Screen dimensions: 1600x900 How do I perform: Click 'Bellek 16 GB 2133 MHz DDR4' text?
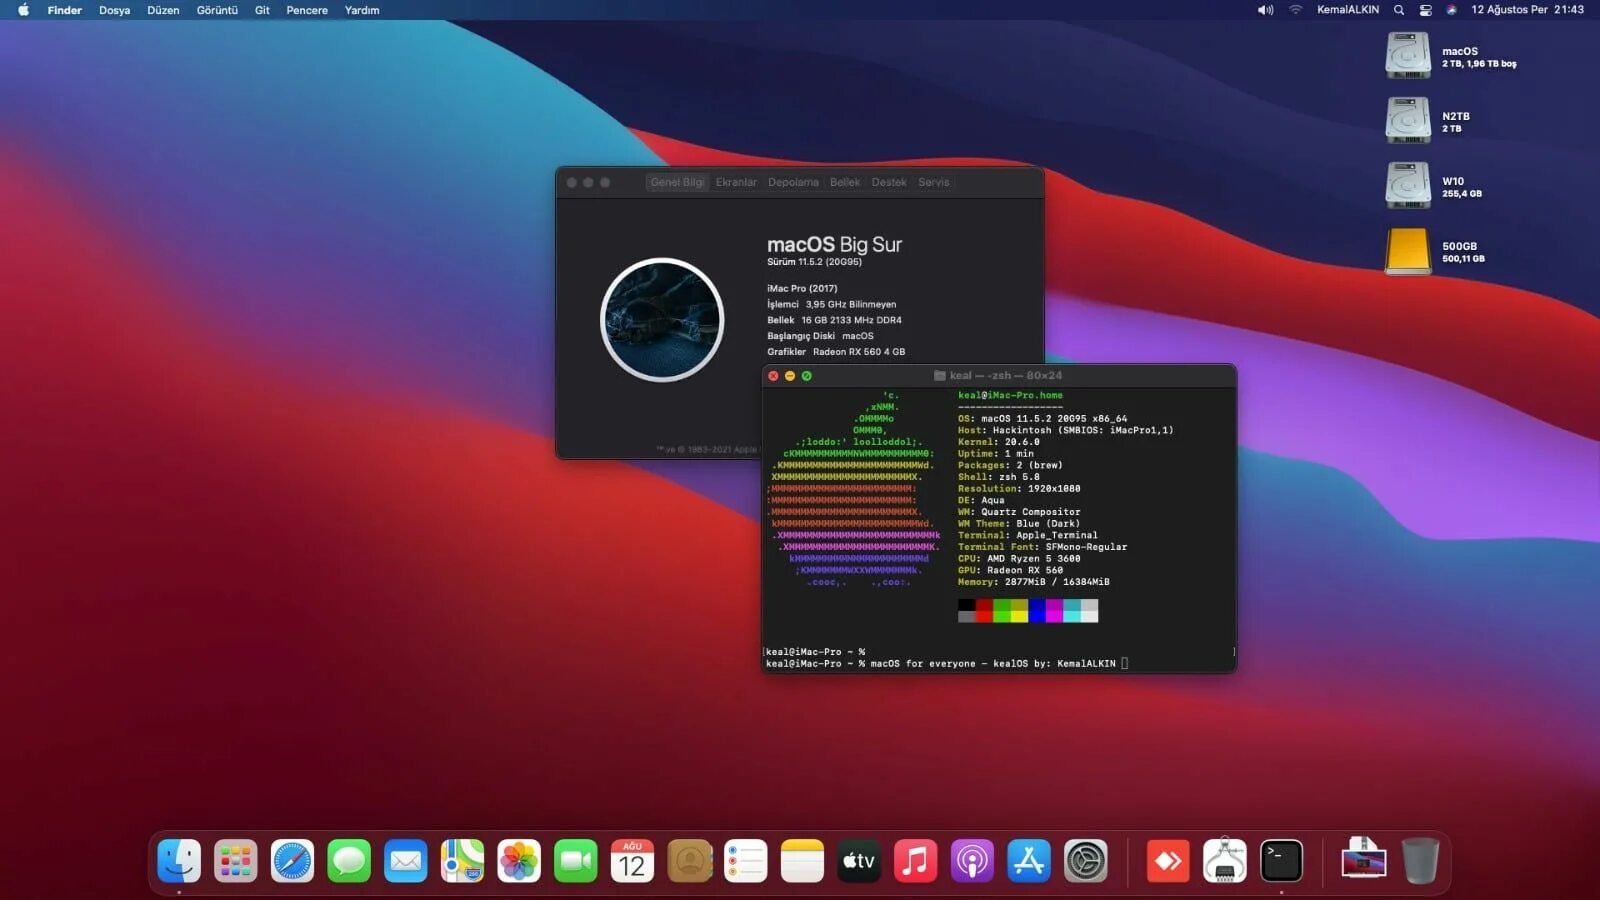pyautogui.click(x=834, y=320)
